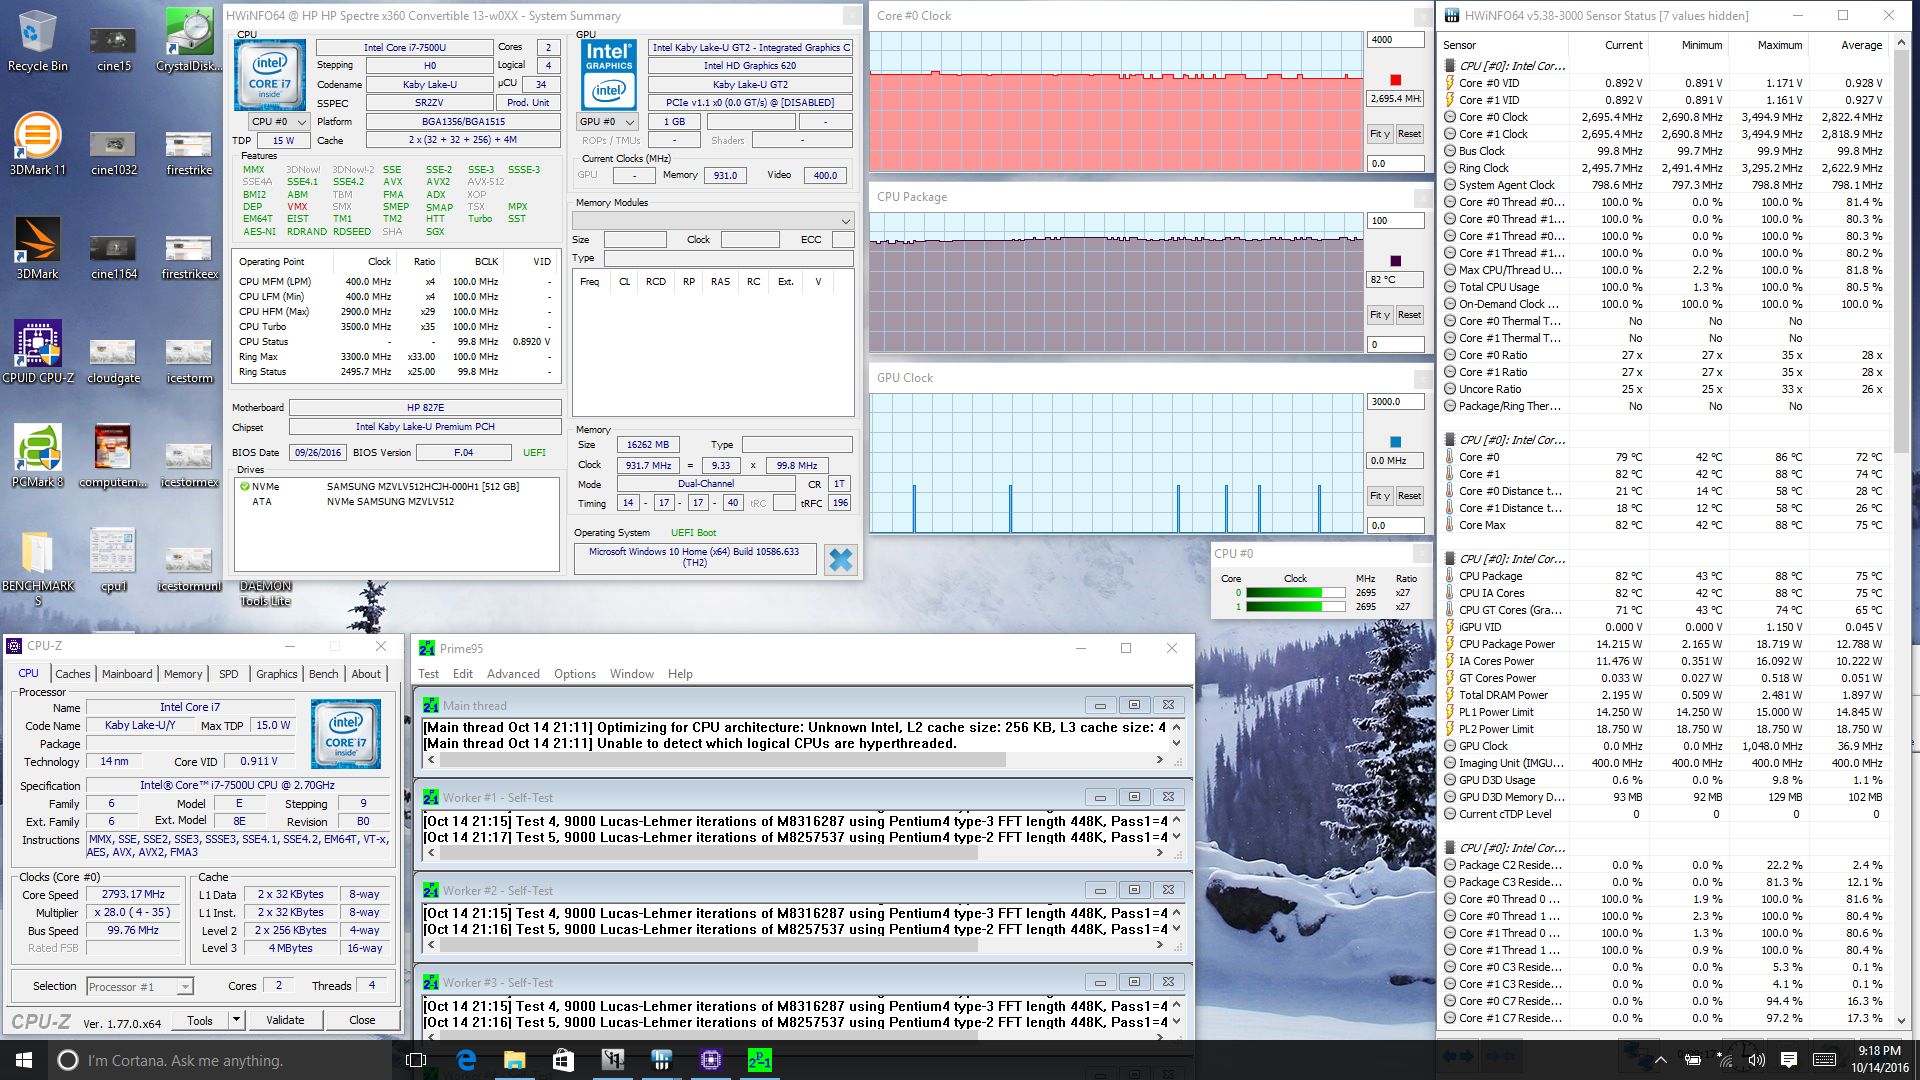Open the Recycle Bin desktop icon
The height and width of the screenshot is (1080, 1920).
tap(37, 40)
